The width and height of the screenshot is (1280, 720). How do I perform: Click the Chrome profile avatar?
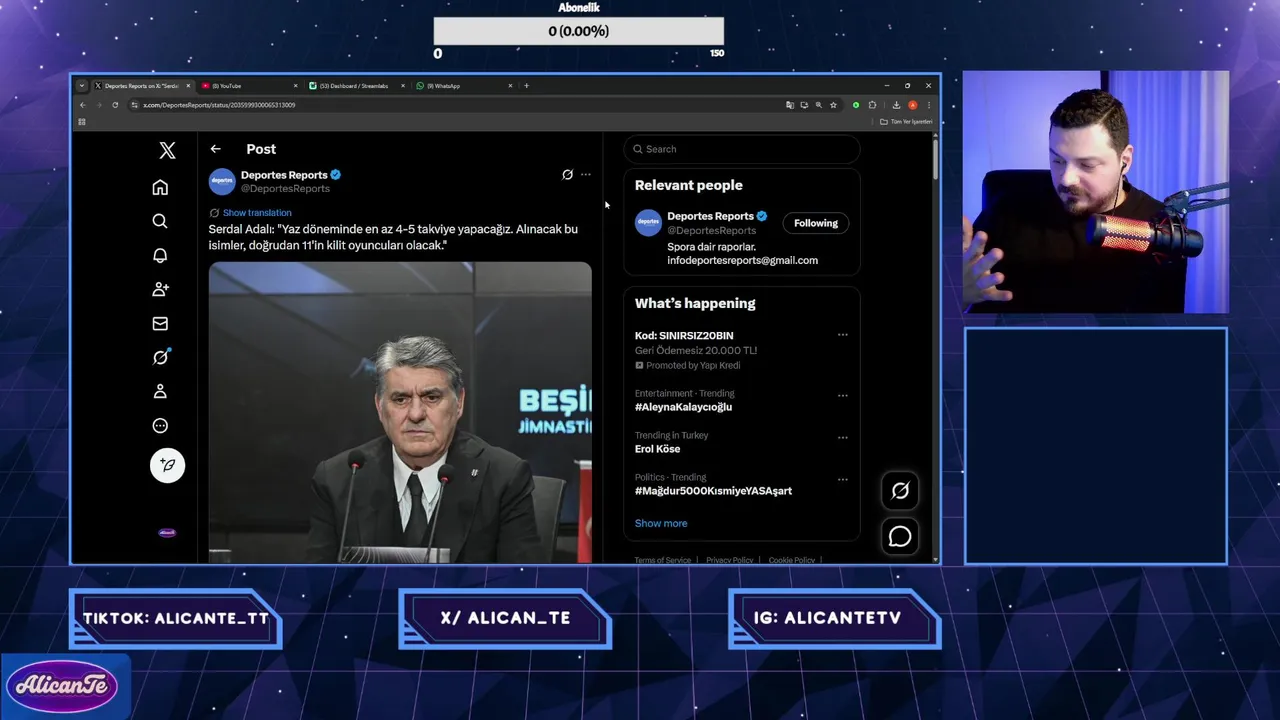point(912,105)
